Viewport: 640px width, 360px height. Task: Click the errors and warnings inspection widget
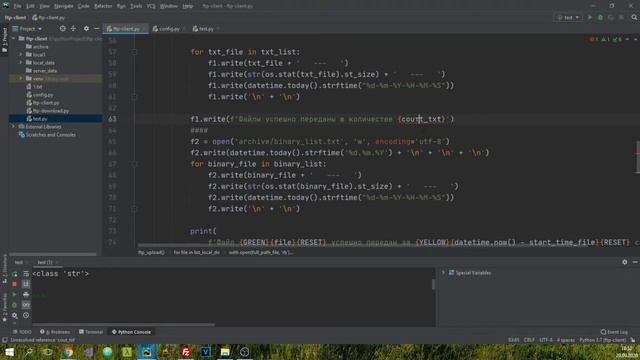tap(606, 39)
